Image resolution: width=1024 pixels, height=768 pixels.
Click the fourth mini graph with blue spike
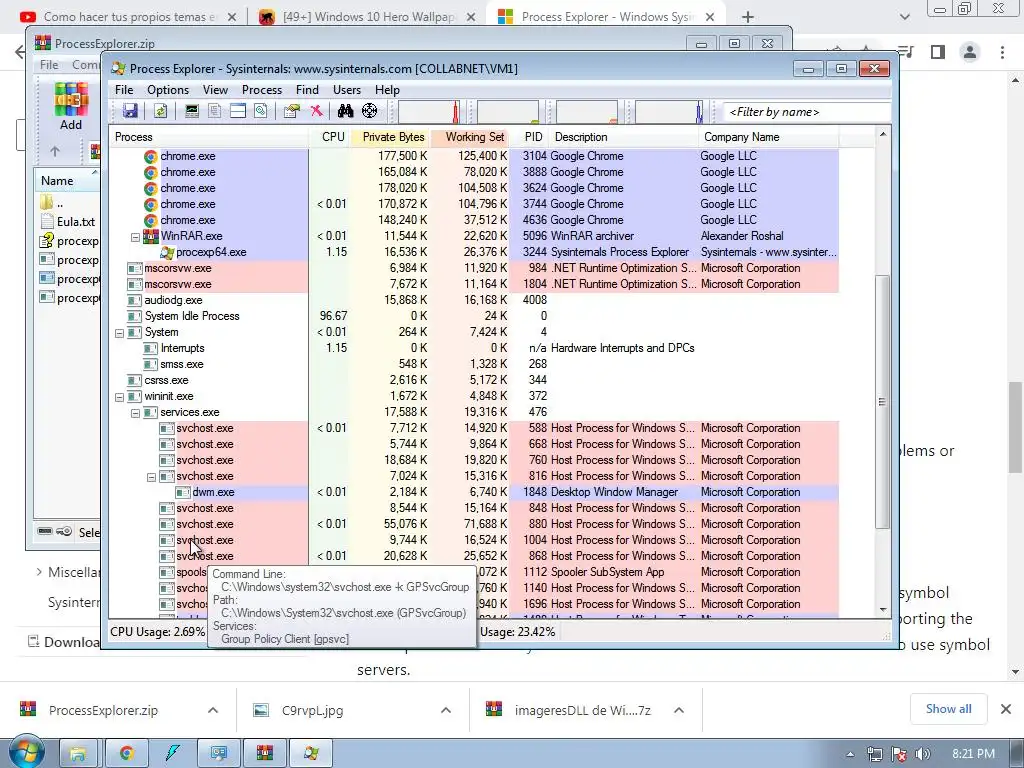[x=669, y=112]
